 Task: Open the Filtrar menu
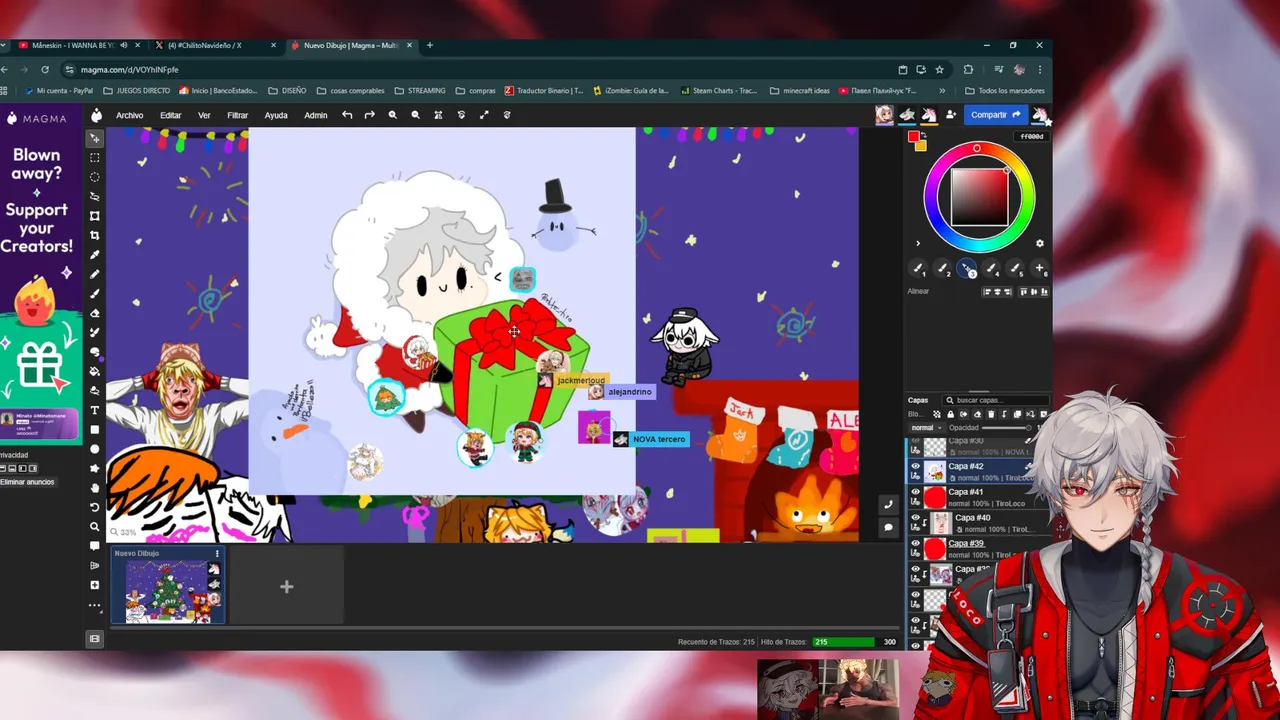[237, 115]
